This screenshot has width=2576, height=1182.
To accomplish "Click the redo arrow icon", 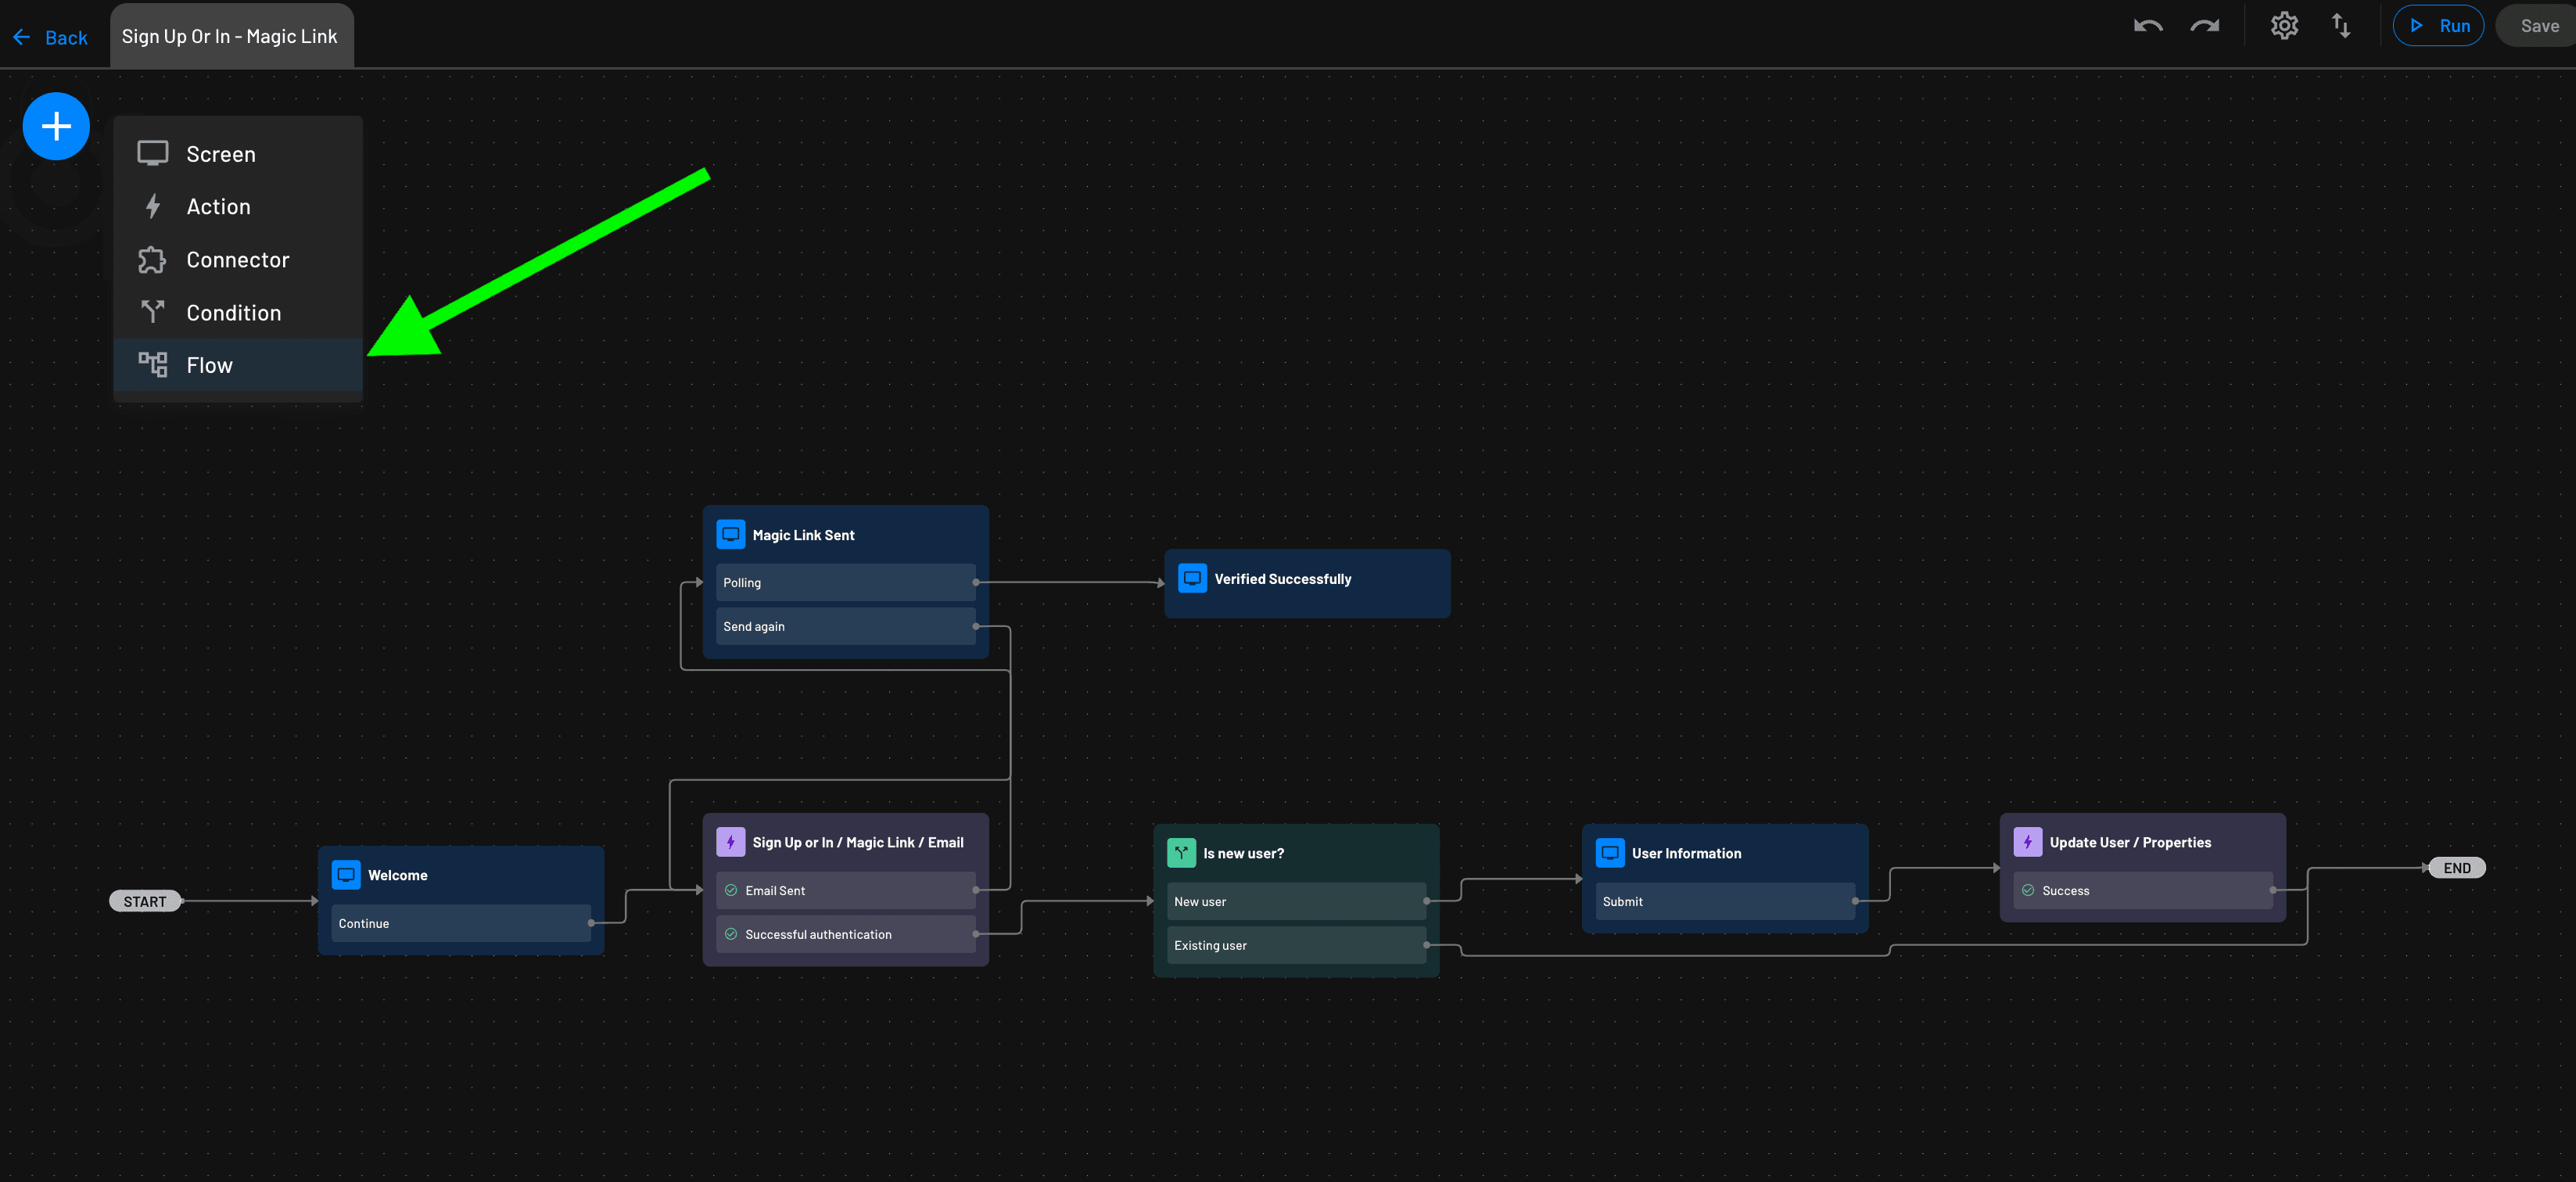I will point(2204,26).
